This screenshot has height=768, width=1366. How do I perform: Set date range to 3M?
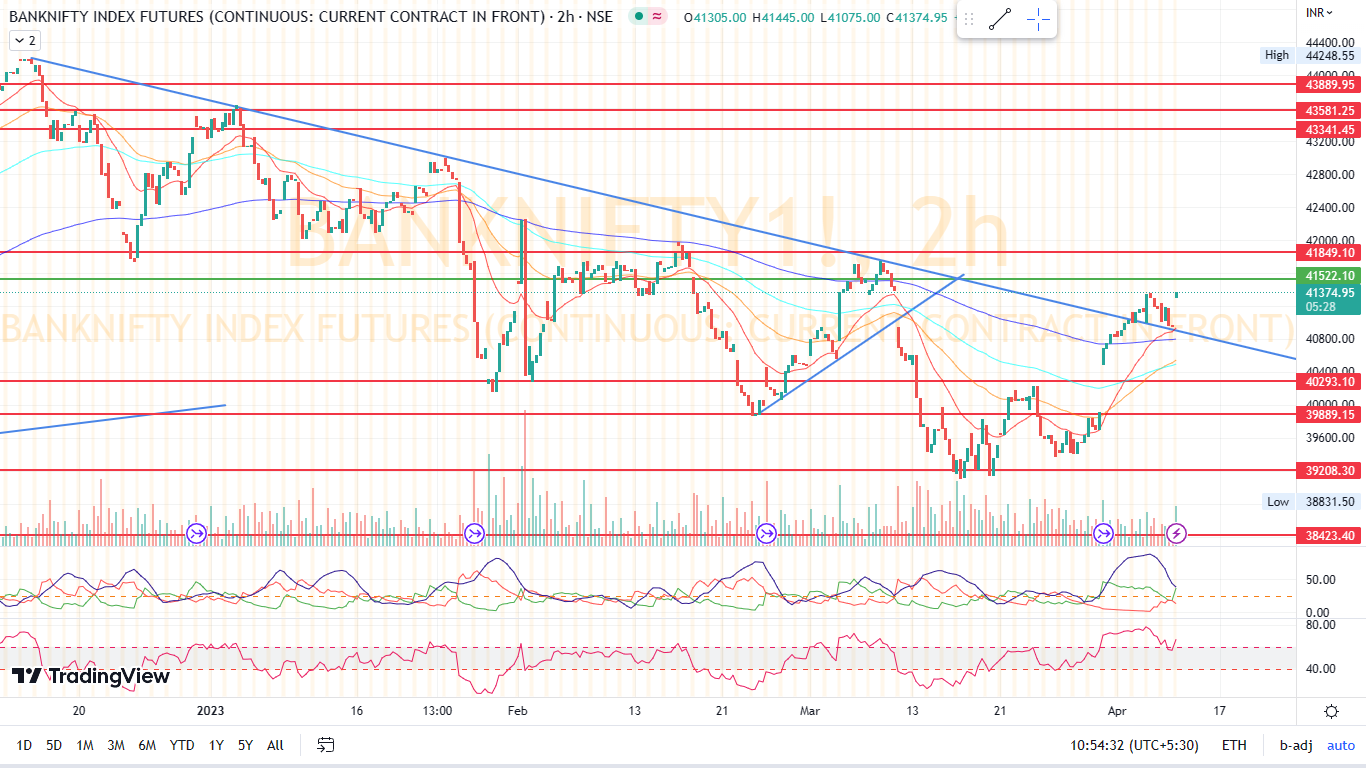pos(116,745)
